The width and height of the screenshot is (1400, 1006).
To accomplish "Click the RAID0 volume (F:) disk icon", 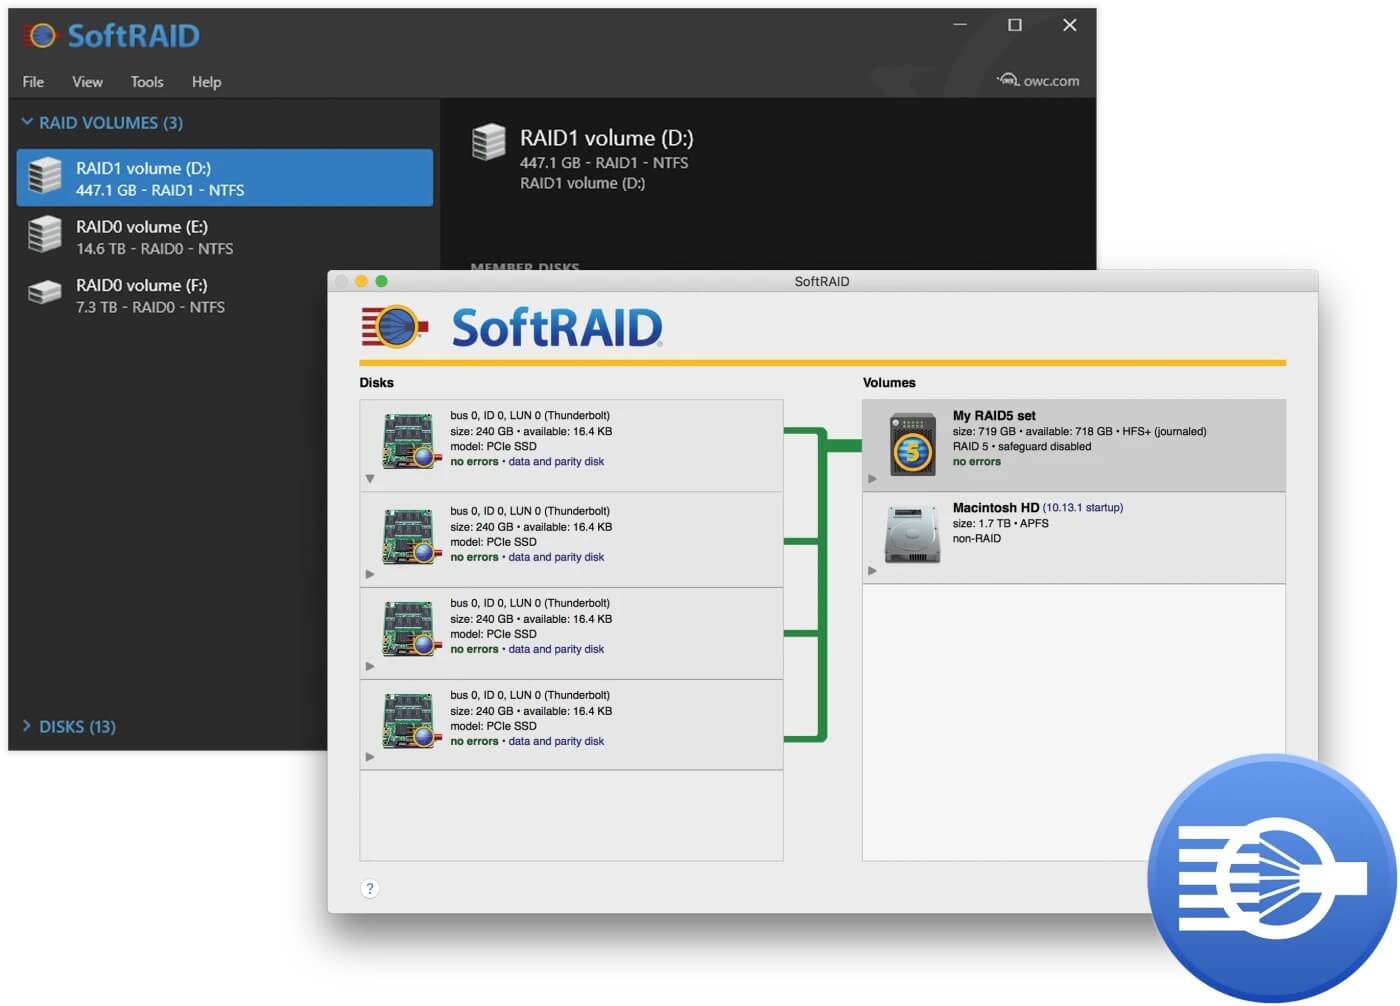I will [45, 293].
